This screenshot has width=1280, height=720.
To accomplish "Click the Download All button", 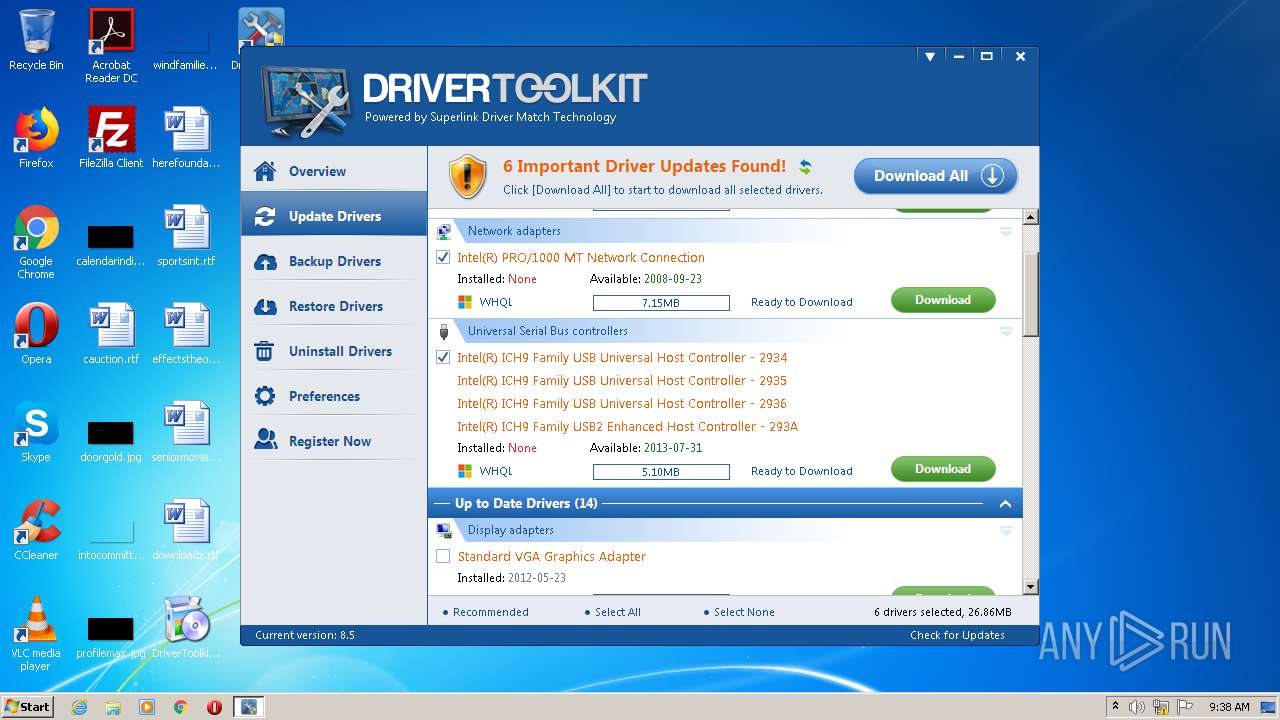I will tap(935, 176).
